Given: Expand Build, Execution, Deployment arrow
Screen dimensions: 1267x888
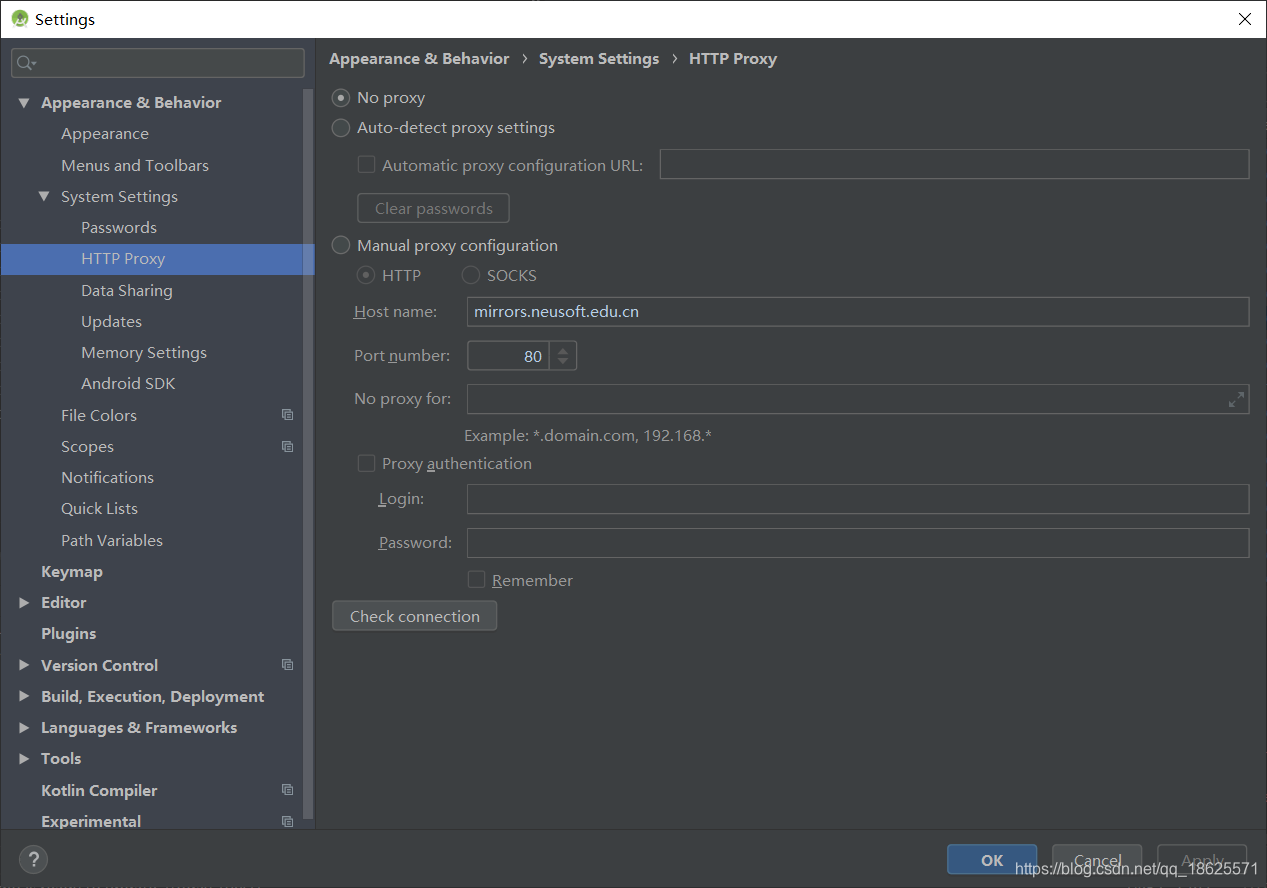Looking at the screenshot, I should point(24,696).
